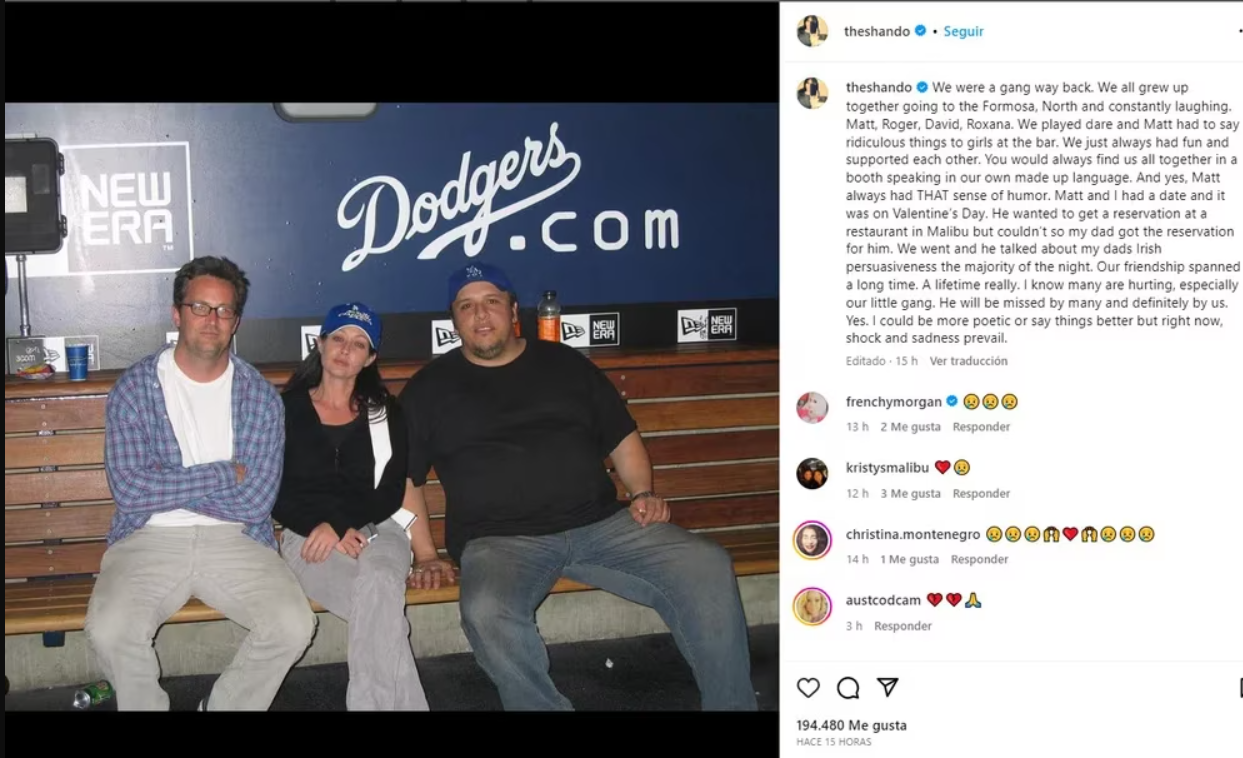
Task: Reply to kristysmalibu's comment
Action: point(981,493)
